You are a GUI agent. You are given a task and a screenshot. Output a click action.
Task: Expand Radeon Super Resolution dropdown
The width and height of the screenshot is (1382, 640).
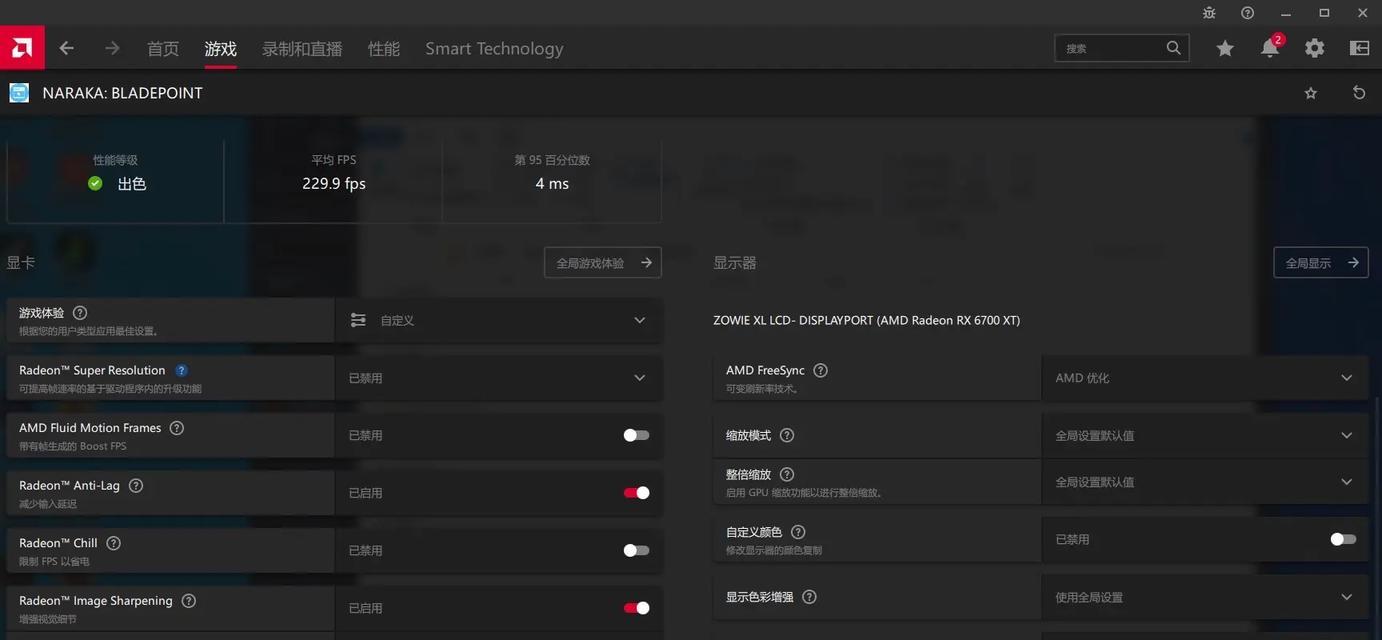(x=498, y=378)
